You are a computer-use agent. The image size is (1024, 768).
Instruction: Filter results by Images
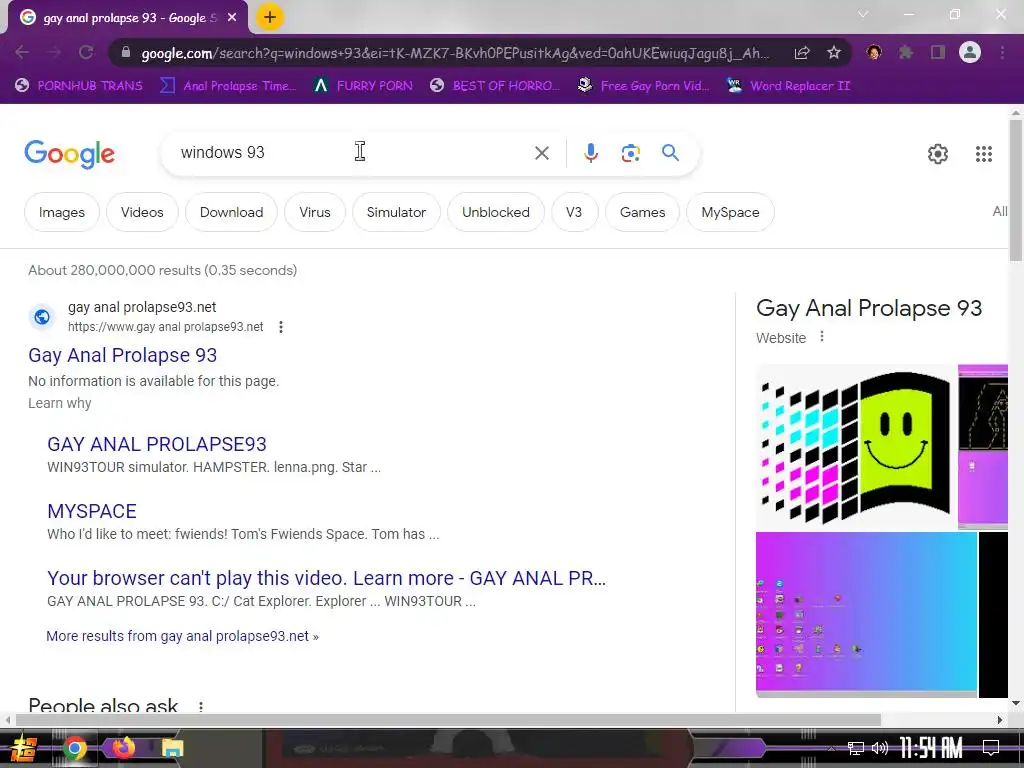coord(61,212)
